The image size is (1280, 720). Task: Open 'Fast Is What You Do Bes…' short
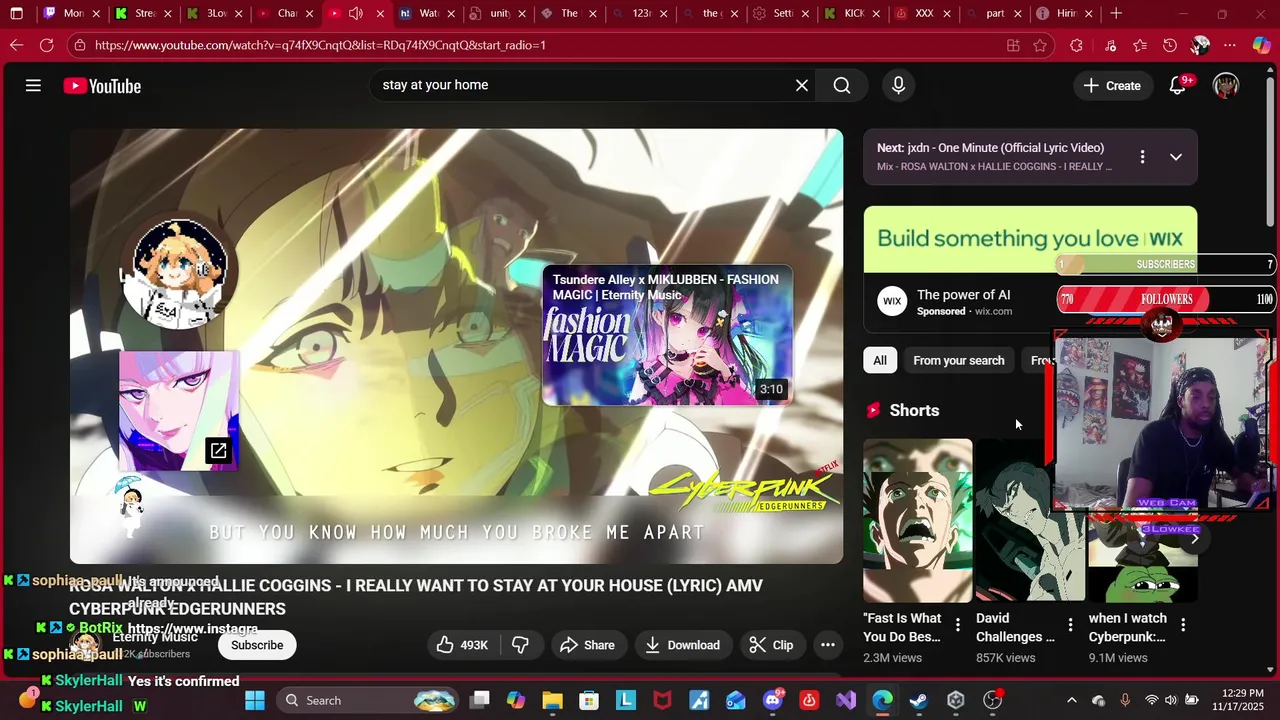[x=917, y=521]
